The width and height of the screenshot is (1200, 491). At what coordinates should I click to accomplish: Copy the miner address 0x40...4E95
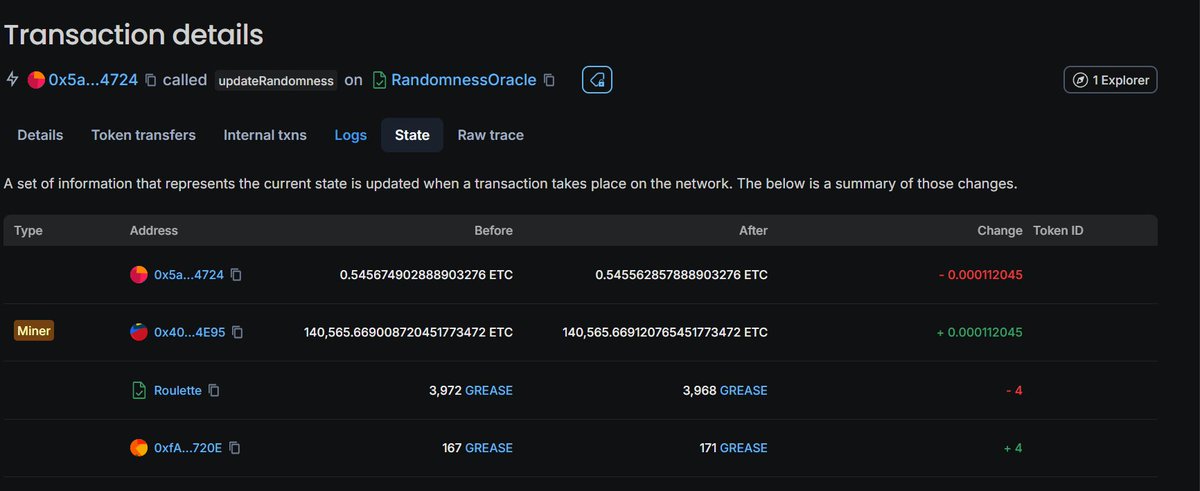[237, 332]
